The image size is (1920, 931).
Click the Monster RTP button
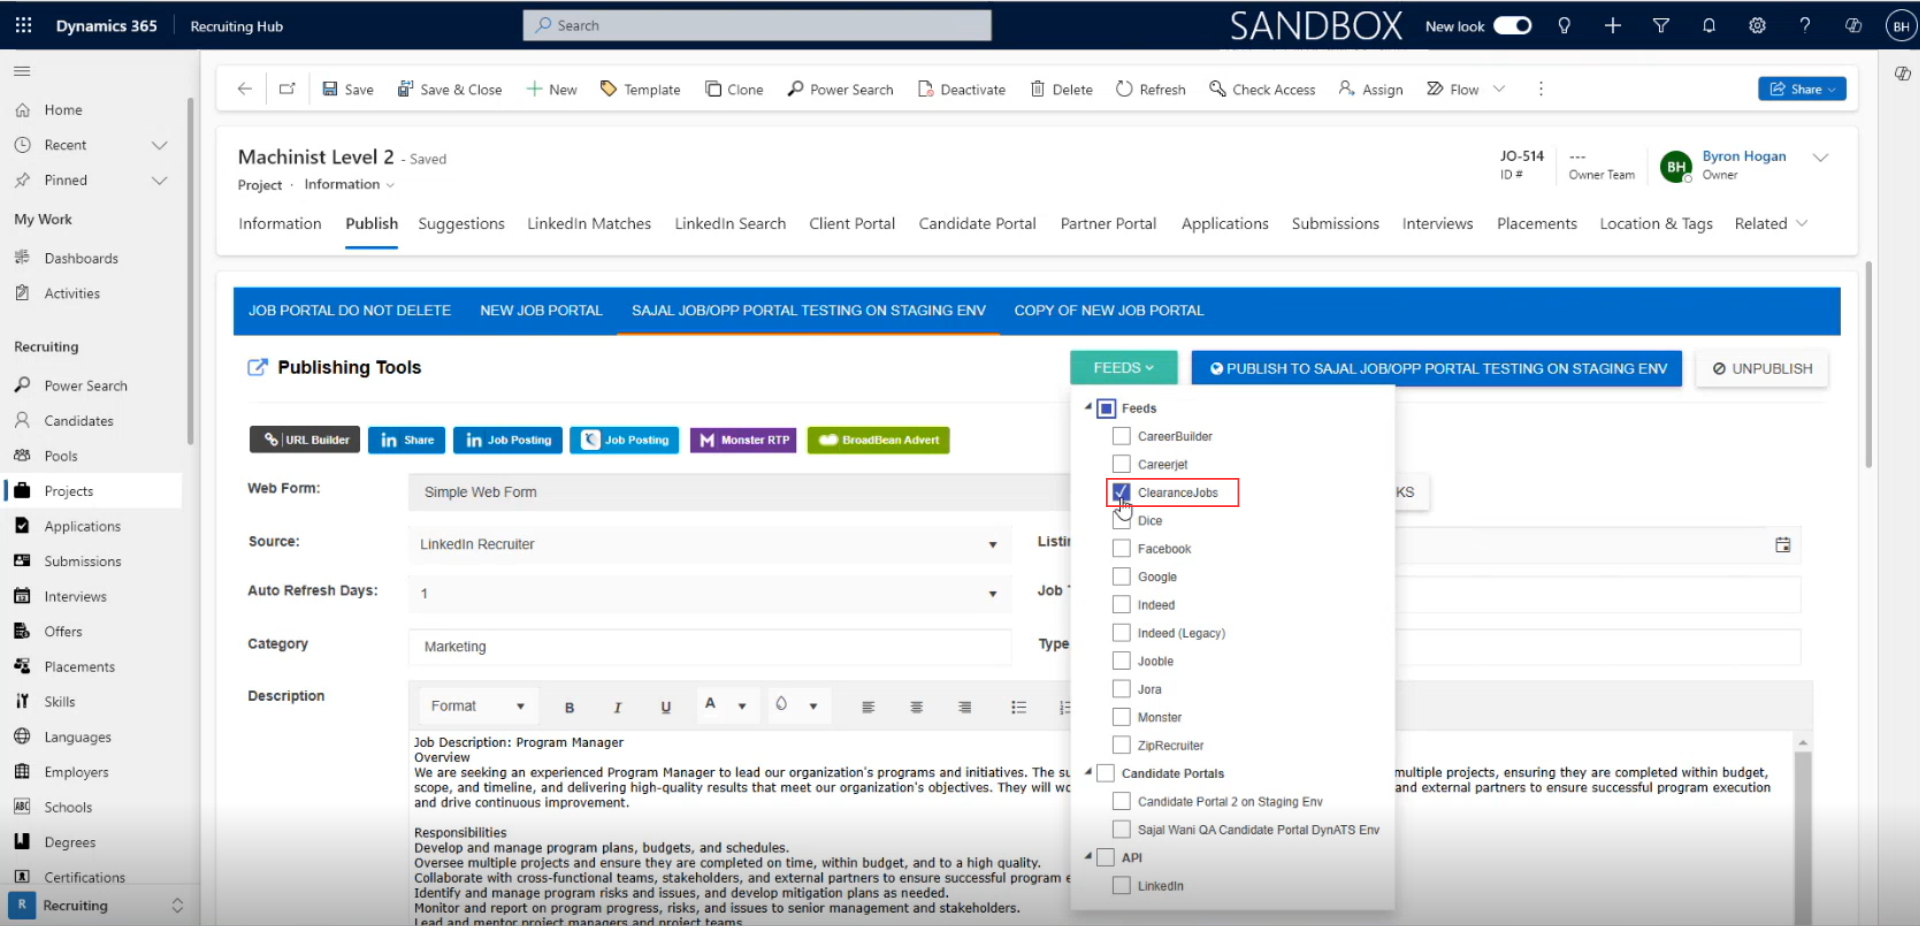pos(743,440)
